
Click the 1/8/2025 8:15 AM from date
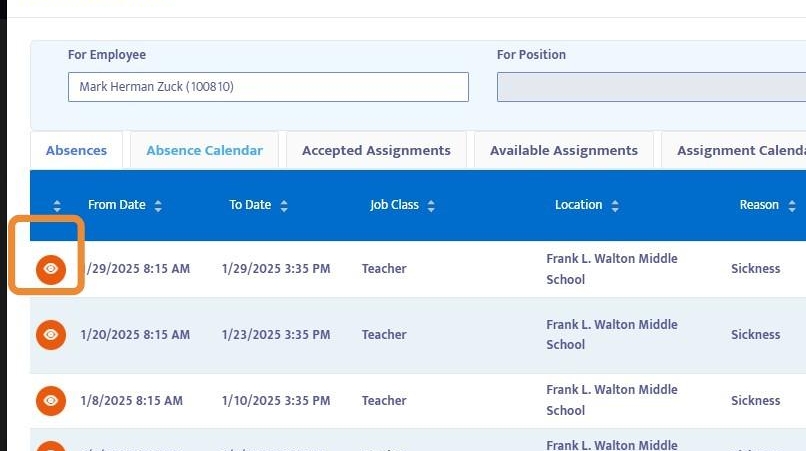point(132,400)
